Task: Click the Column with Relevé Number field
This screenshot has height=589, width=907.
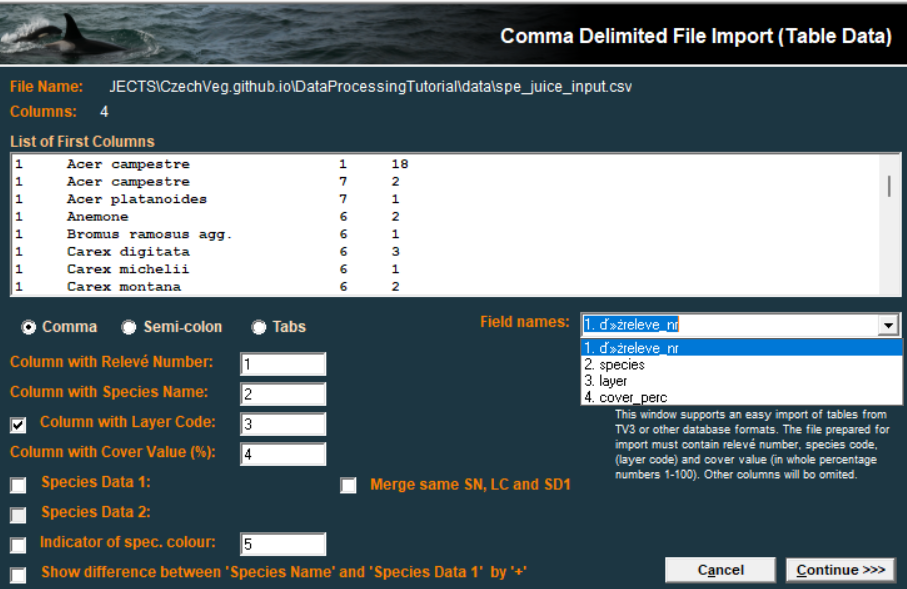Action: click(283, 364)
